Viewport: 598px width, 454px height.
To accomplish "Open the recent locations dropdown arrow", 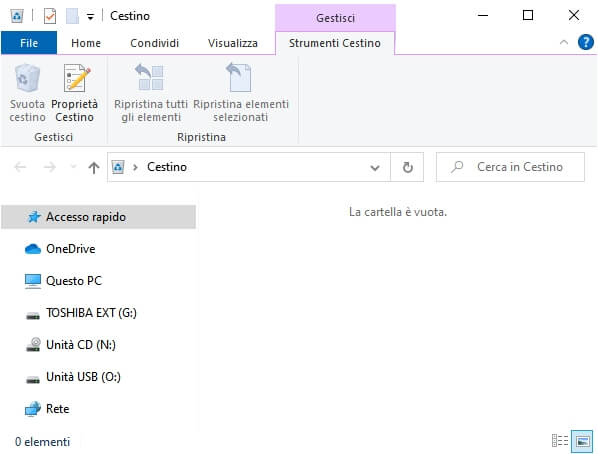I will point(73,167).
